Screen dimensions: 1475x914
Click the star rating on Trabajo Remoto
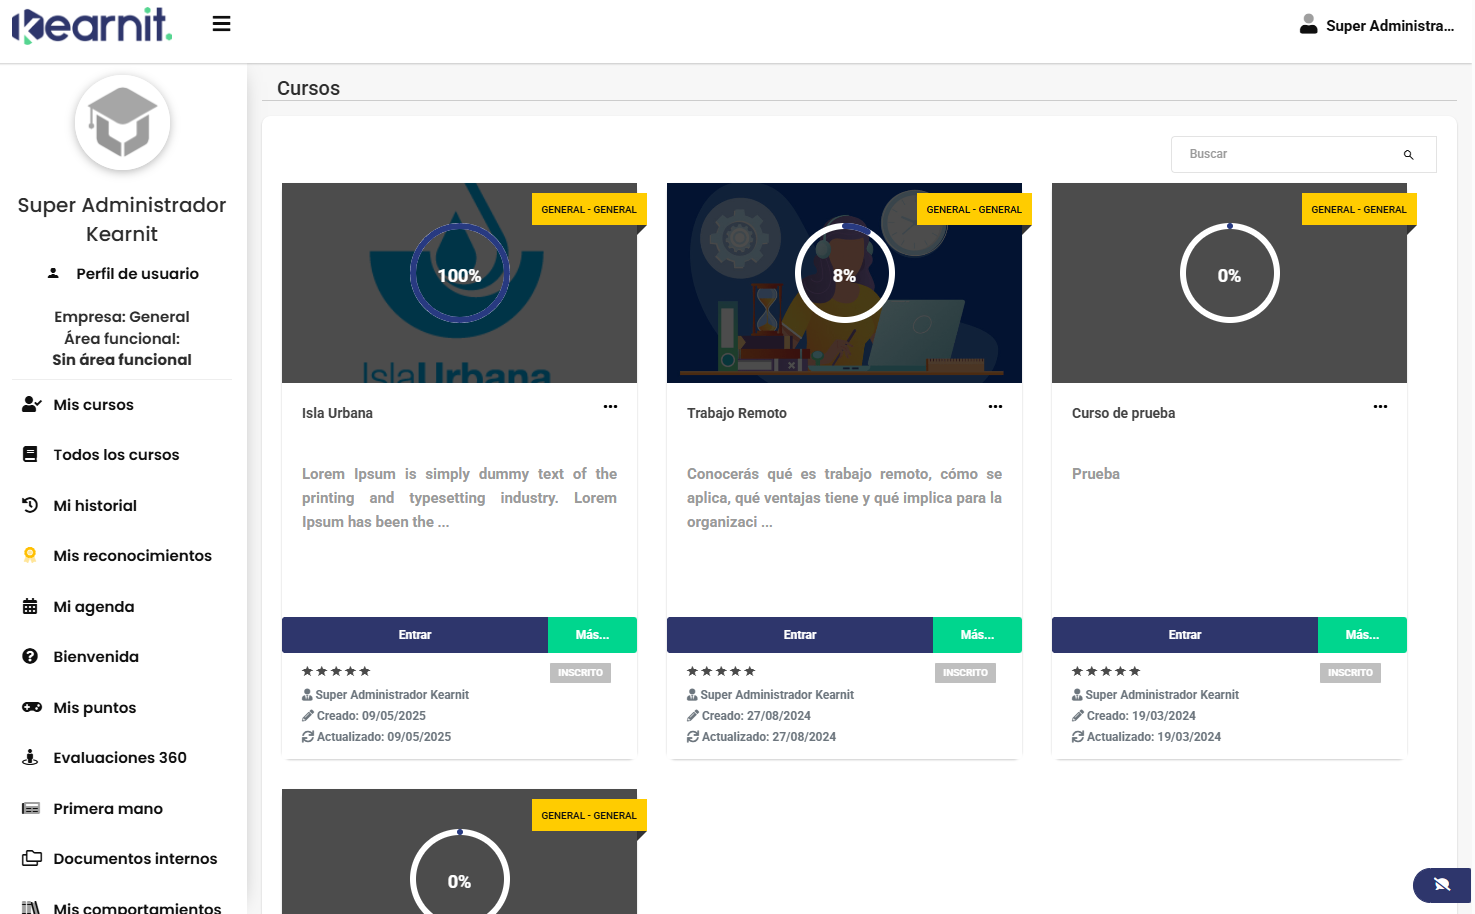click(x=721, y=671)
